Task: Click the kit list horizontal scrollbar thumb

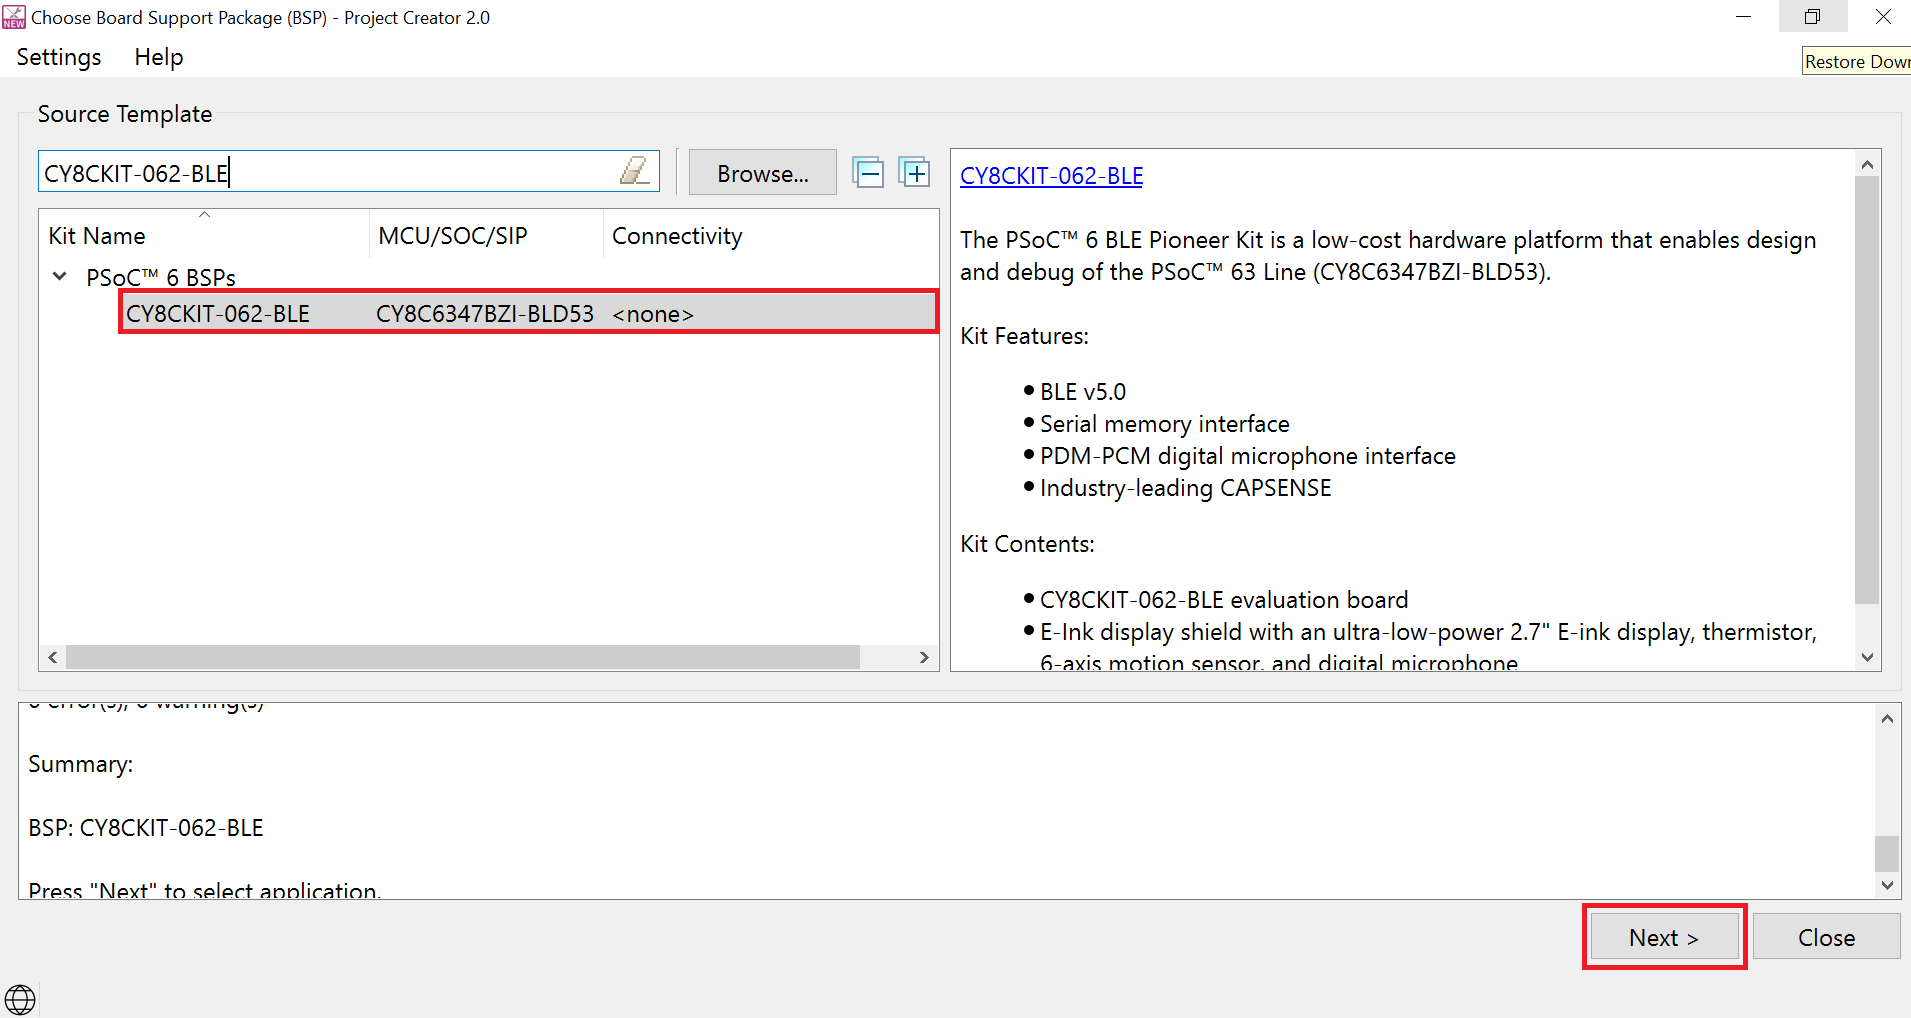Action: 463,657
